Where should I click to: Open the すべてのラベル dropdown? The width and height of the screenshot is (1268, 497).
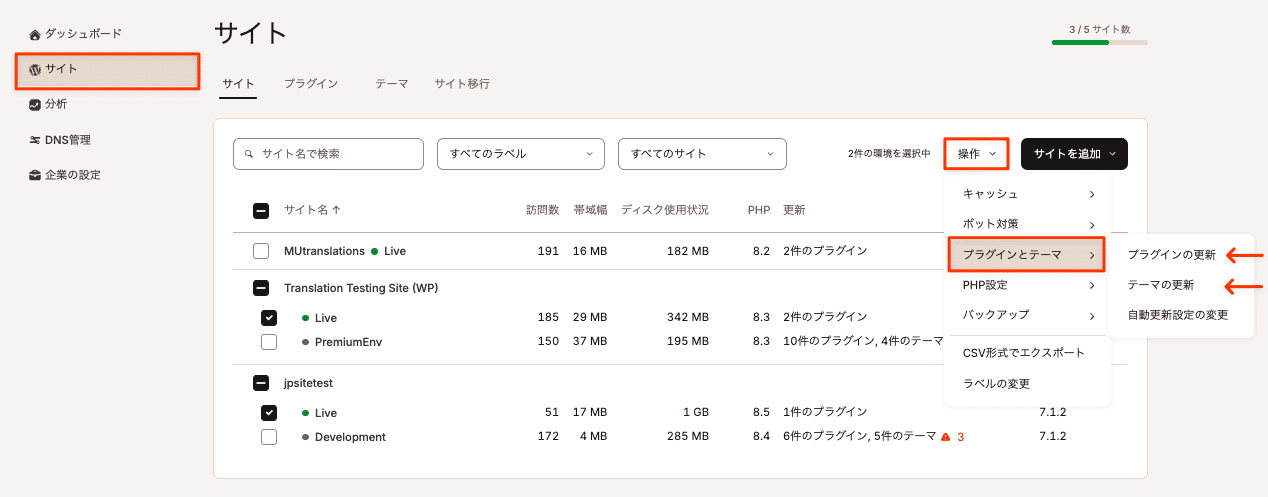[x=521, y=154]
